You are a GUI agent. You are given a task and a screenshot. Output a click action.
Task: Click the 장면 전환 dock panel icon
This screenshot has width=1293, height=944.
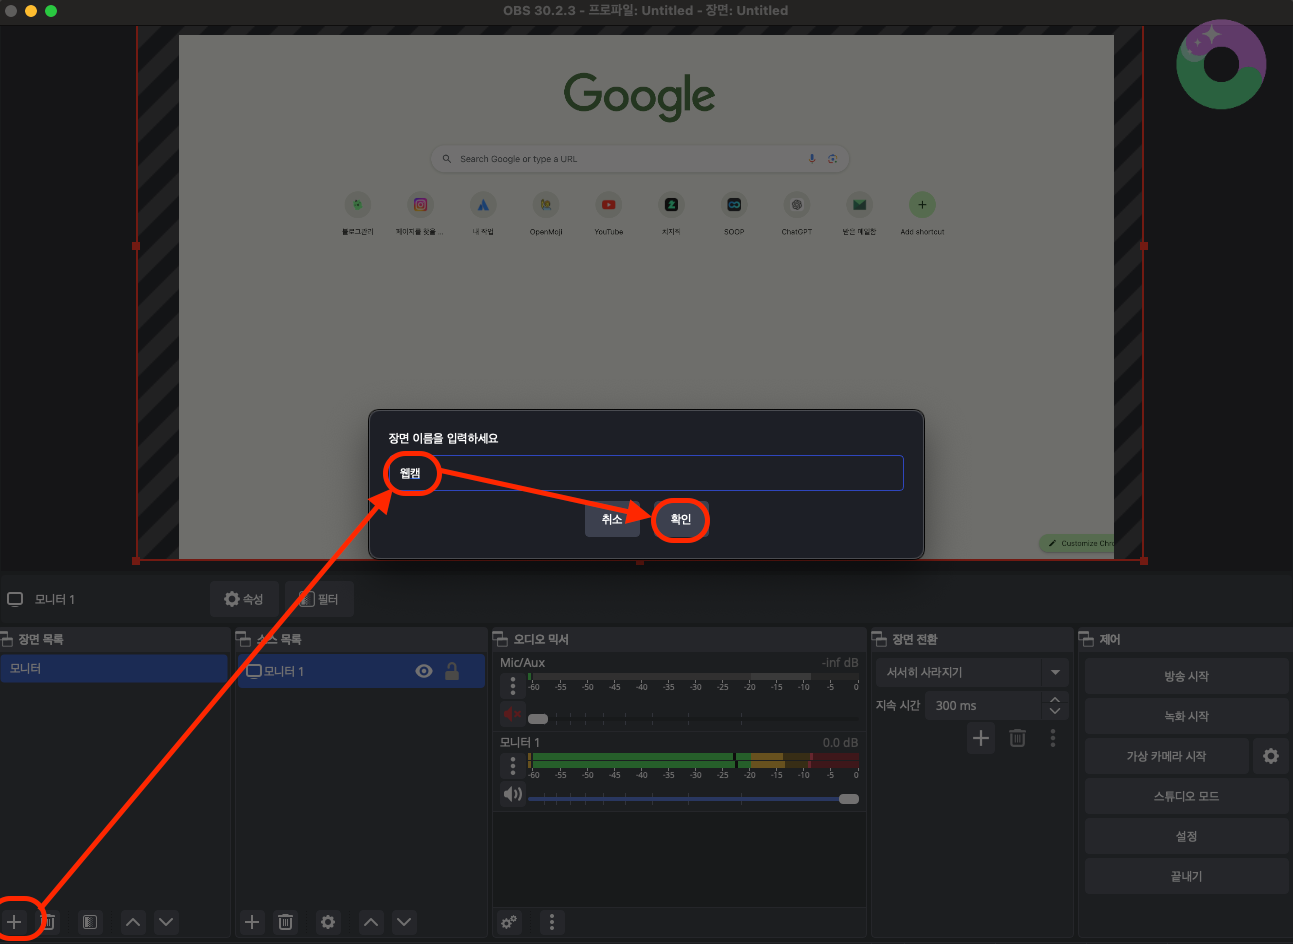tap(879, 639)
